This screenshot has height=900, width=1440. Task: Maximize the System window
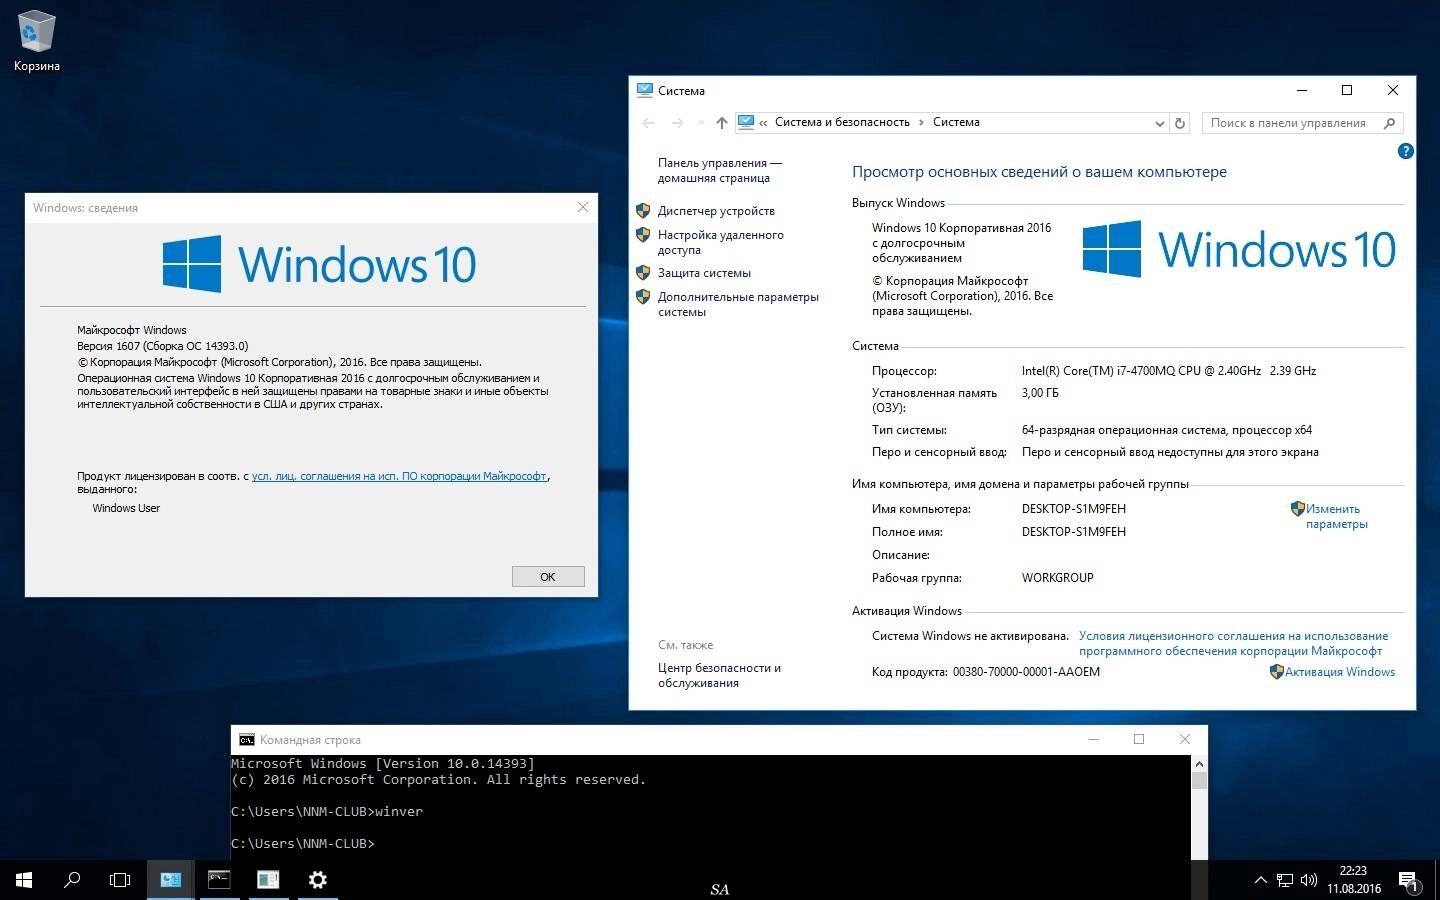tap(1347, 90)
